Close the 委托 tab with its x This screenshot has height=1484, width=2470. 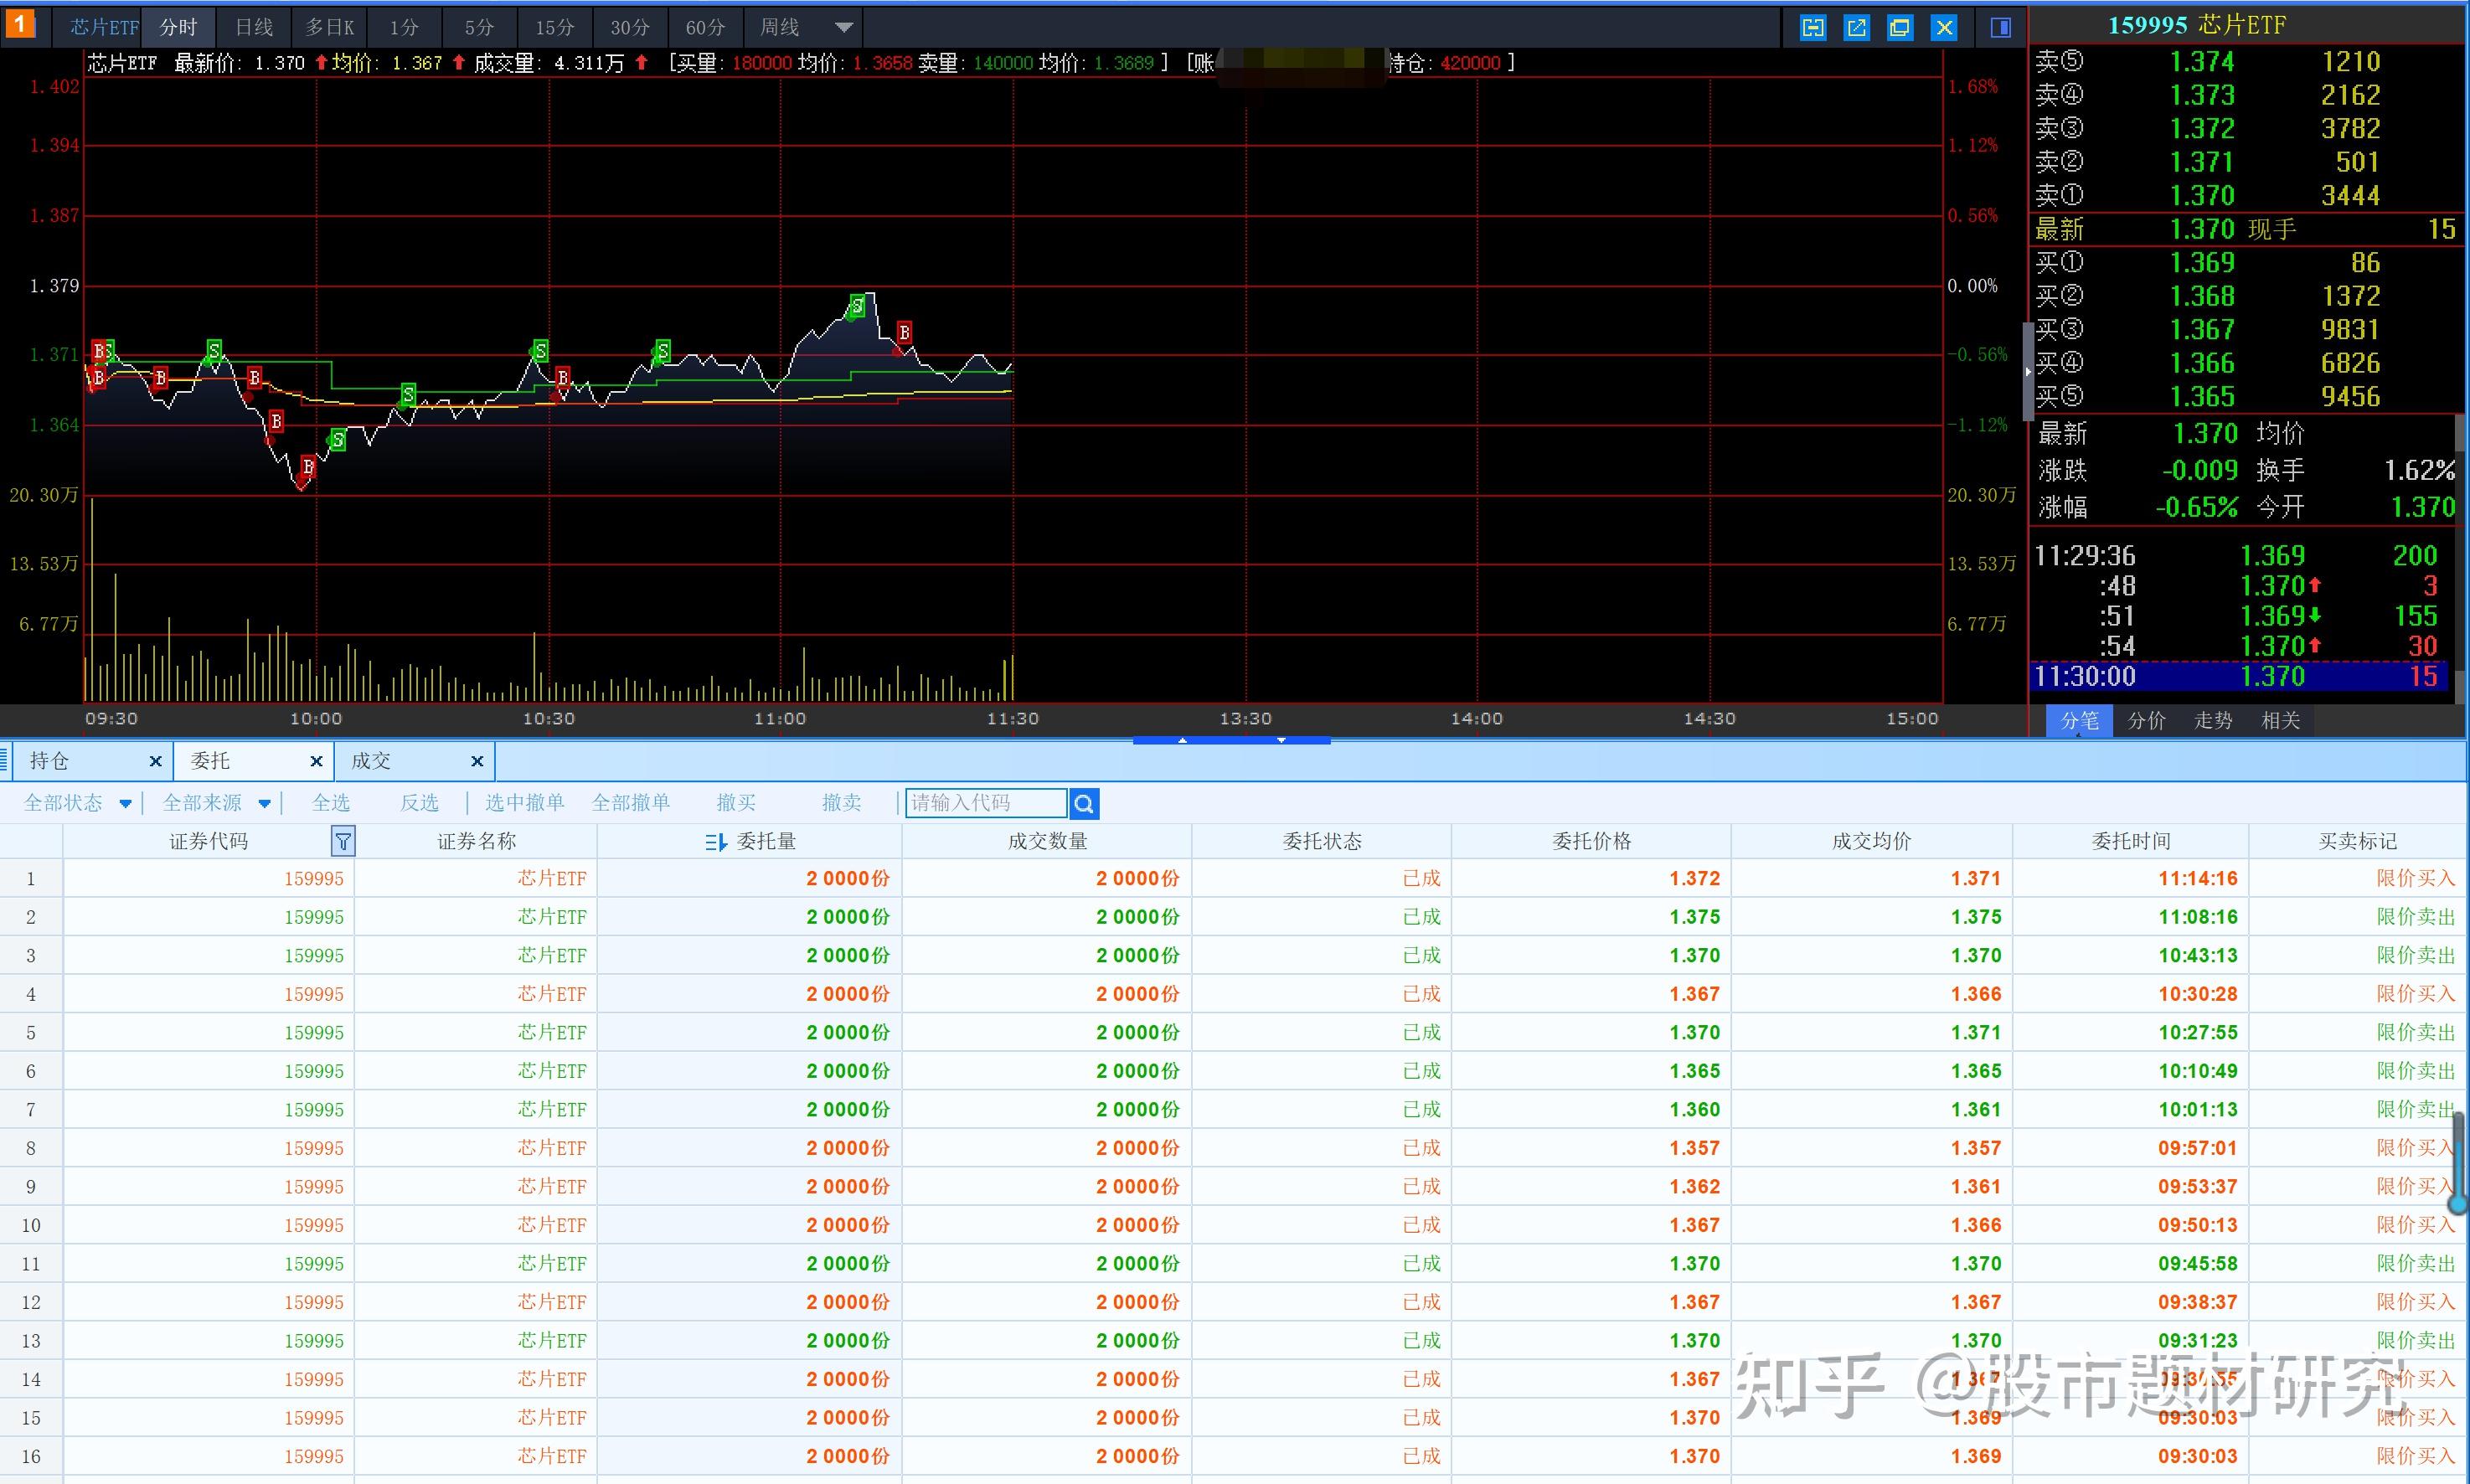coord(316,761)
